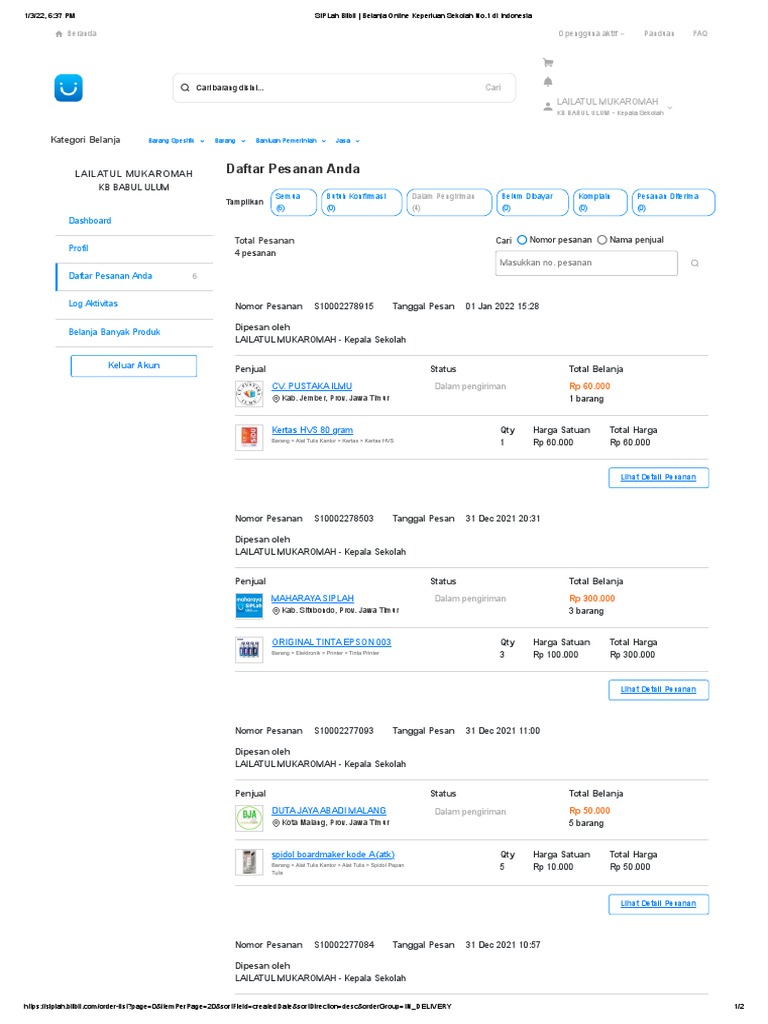Expand the Barang Spesifik category dropdown
768x1024 pixels.
(176, 141)
